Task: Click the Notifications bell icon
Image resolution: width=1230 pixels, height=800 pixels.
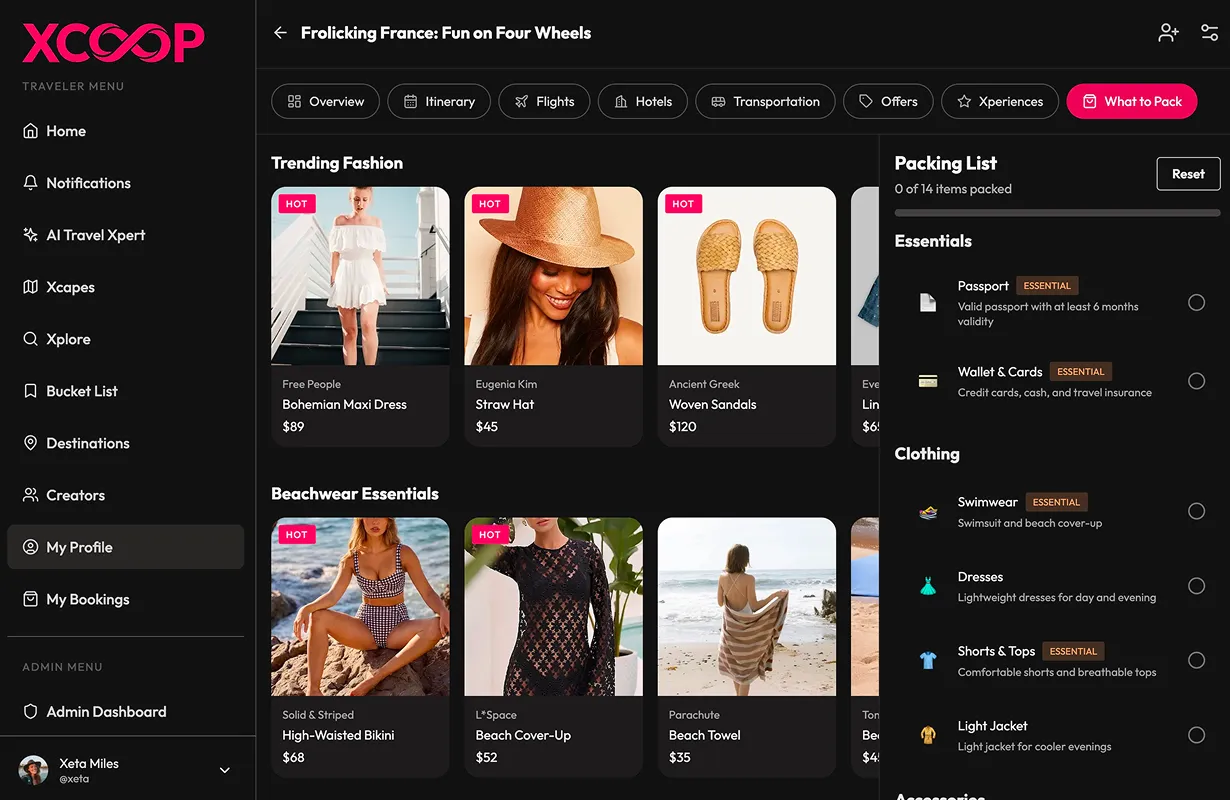Action: click(30, 183)
